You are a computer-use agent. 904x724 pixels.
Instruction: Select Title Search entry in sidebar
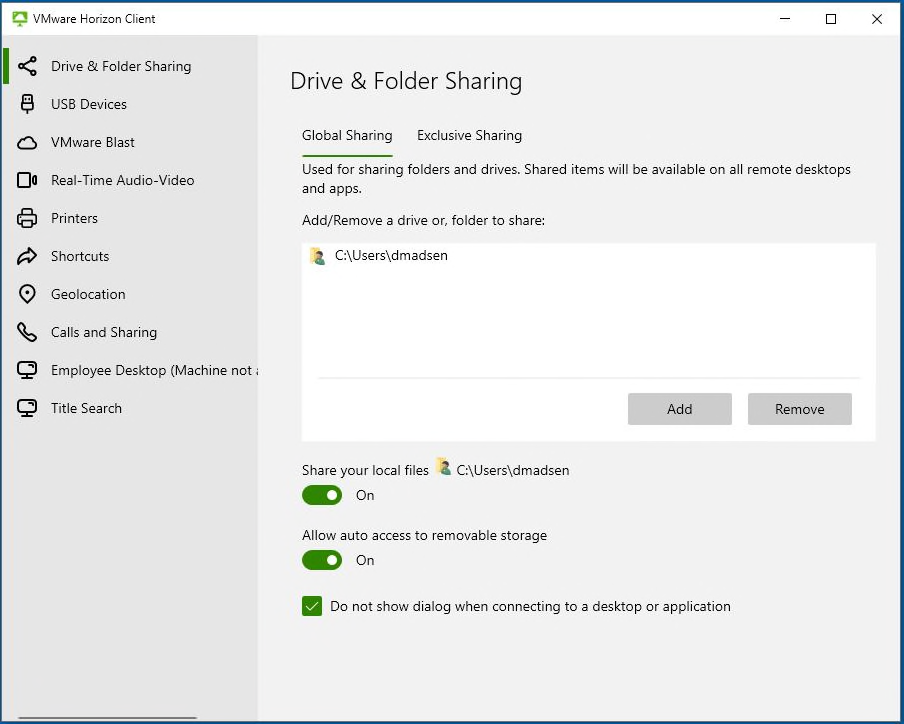tap(130, 408)
